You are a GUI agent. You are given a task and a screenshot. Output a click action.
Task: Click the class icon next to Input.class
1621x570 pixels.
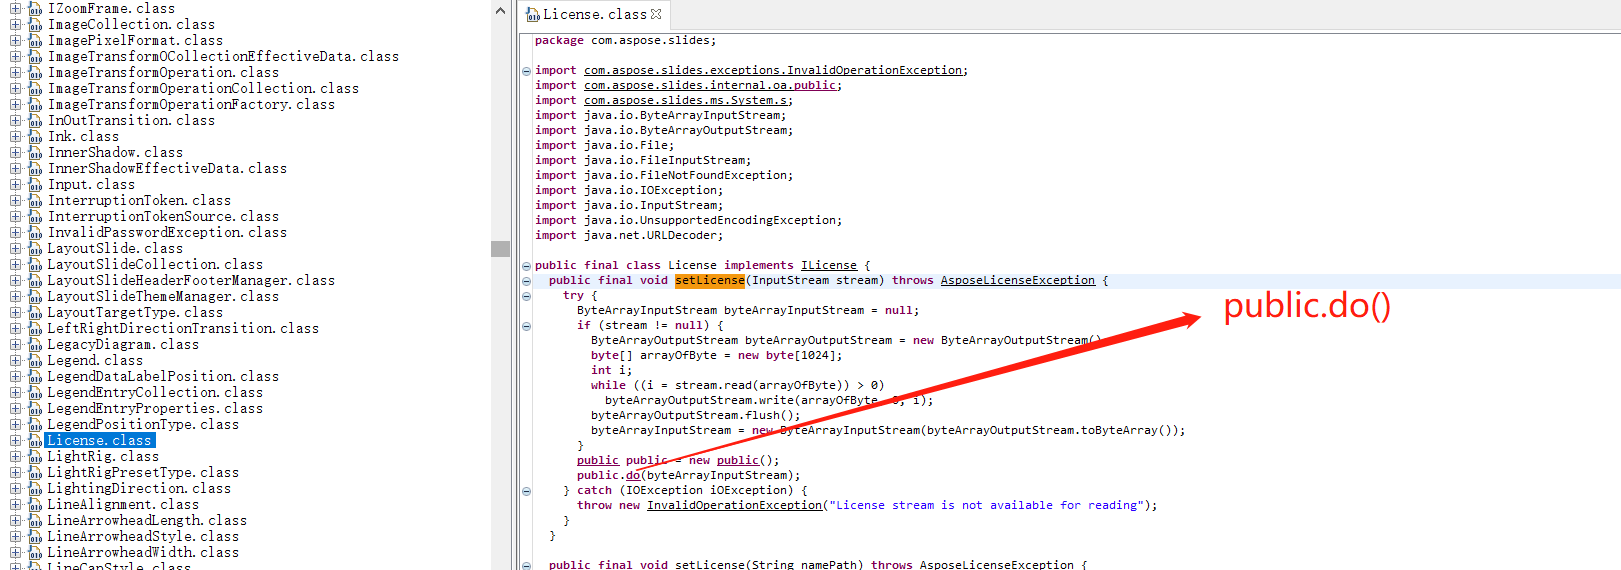35,185
